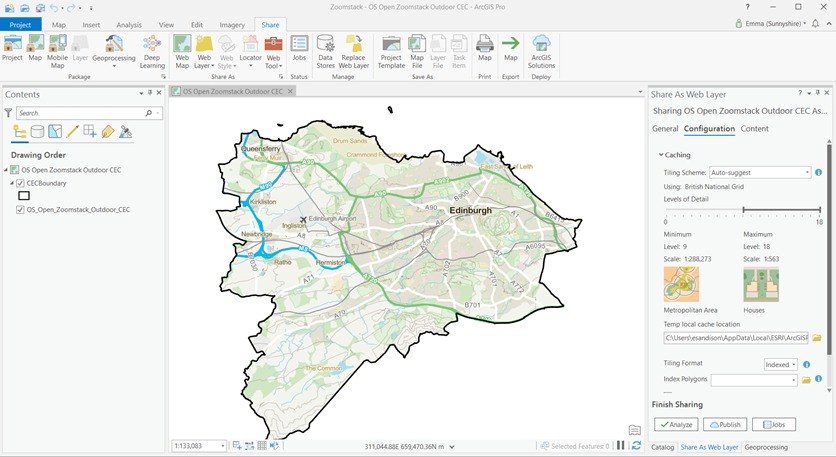This screenshot has width=836, height=457.
Task: Click the Publish button
Action: pos(725,424)
